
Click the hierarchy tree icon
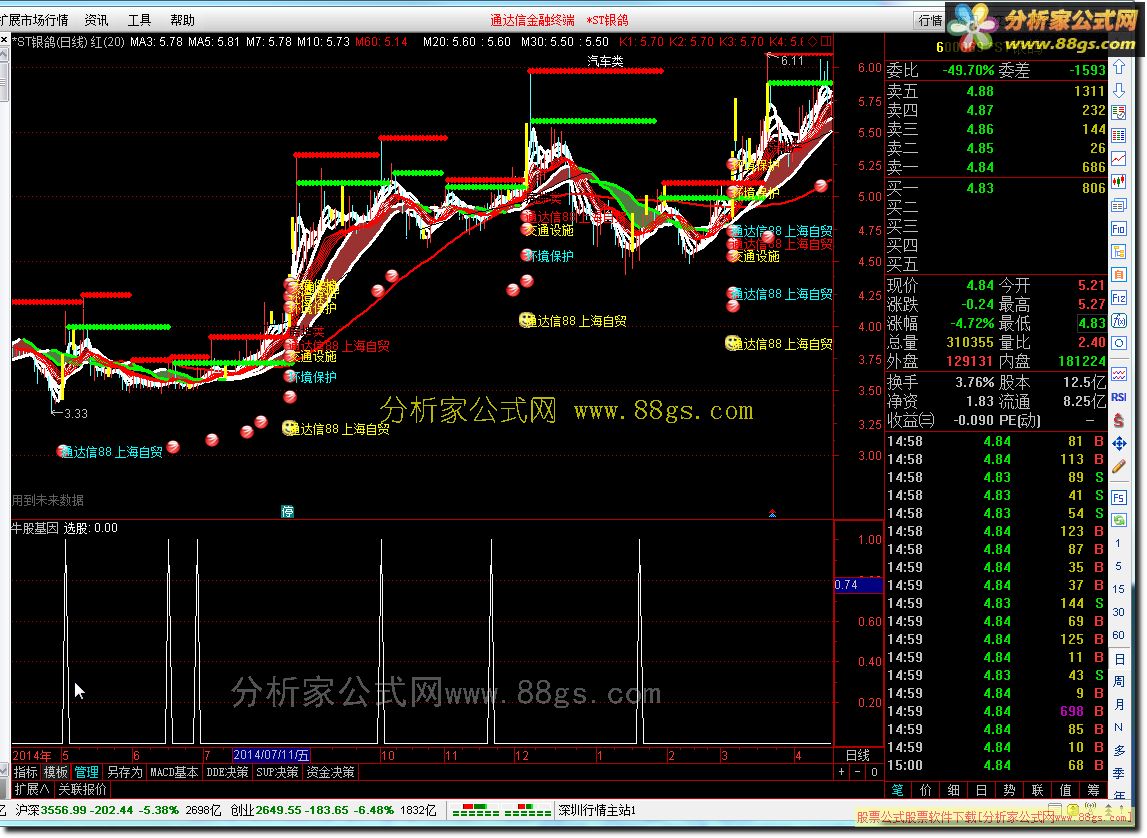(x=1118, y=252)
